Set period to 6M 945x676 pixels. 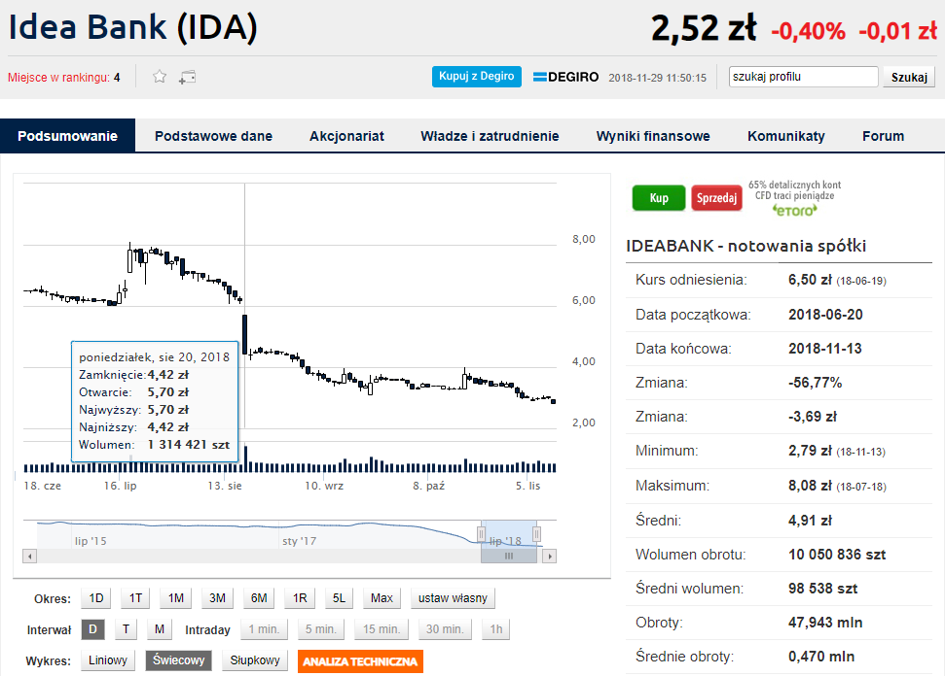point(259,598)
